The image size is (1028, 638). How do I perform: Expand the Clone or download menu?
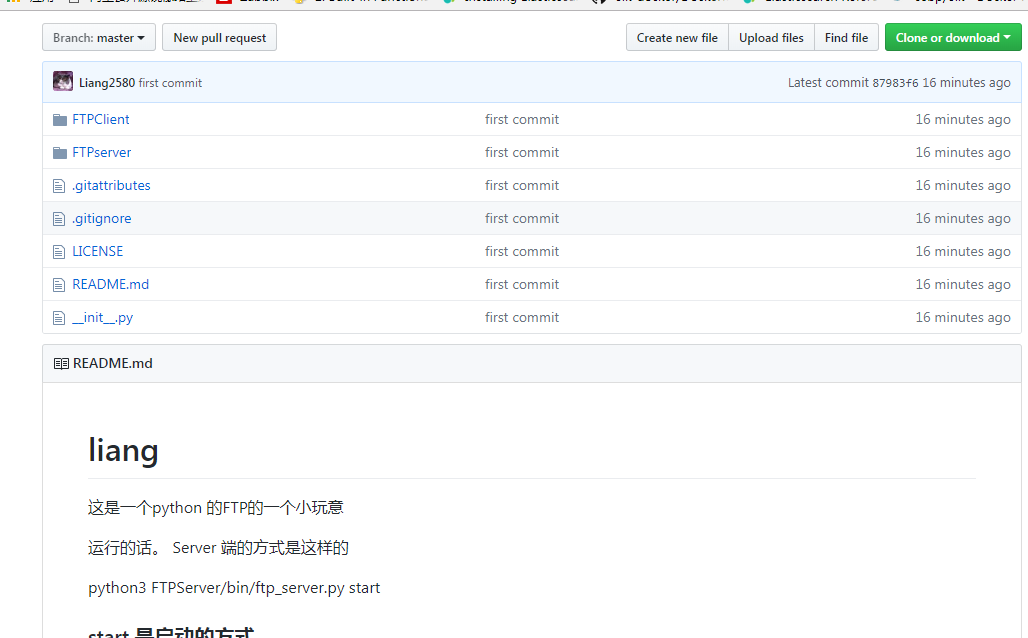tap(953, 37)
